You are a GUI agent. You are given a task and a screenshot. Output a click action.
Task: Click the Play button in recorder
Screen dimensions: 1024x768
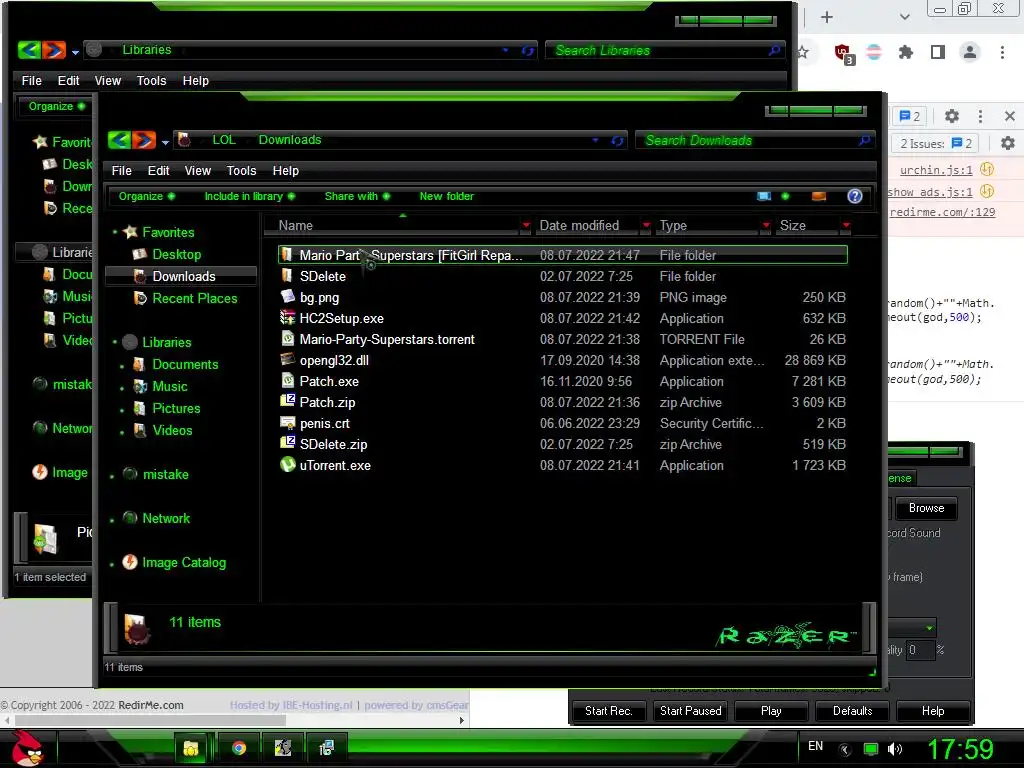pyautogui.click(x=771, y=711)
